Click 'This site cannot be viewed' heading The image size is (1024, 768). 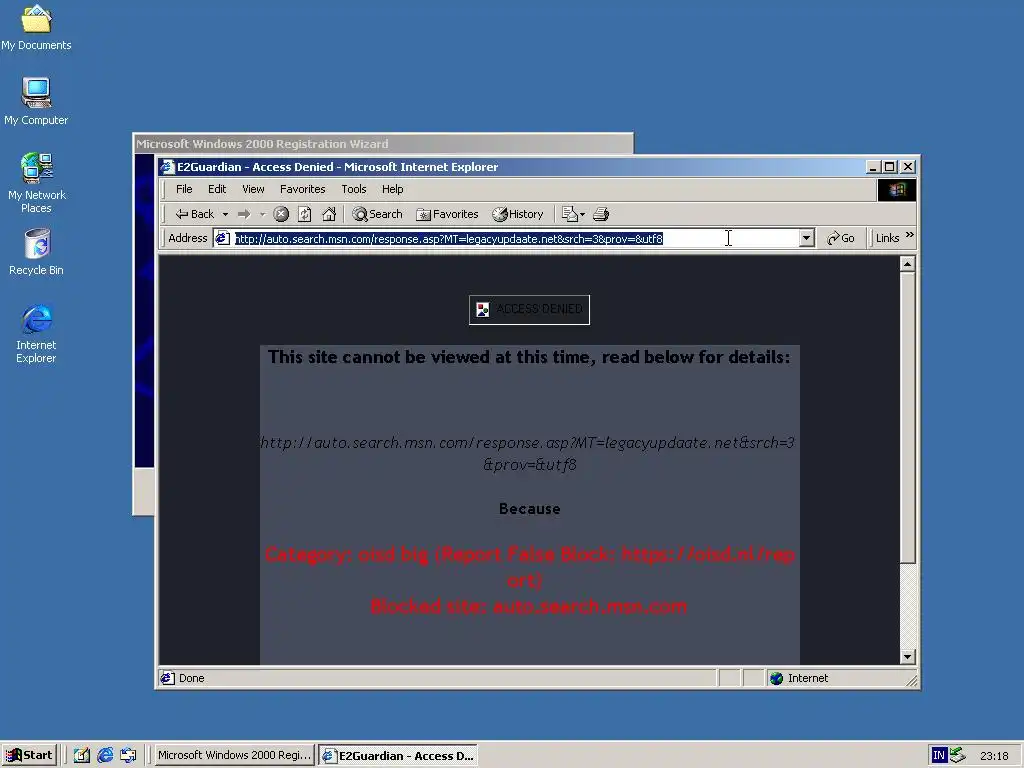click(x=529, y=357)
